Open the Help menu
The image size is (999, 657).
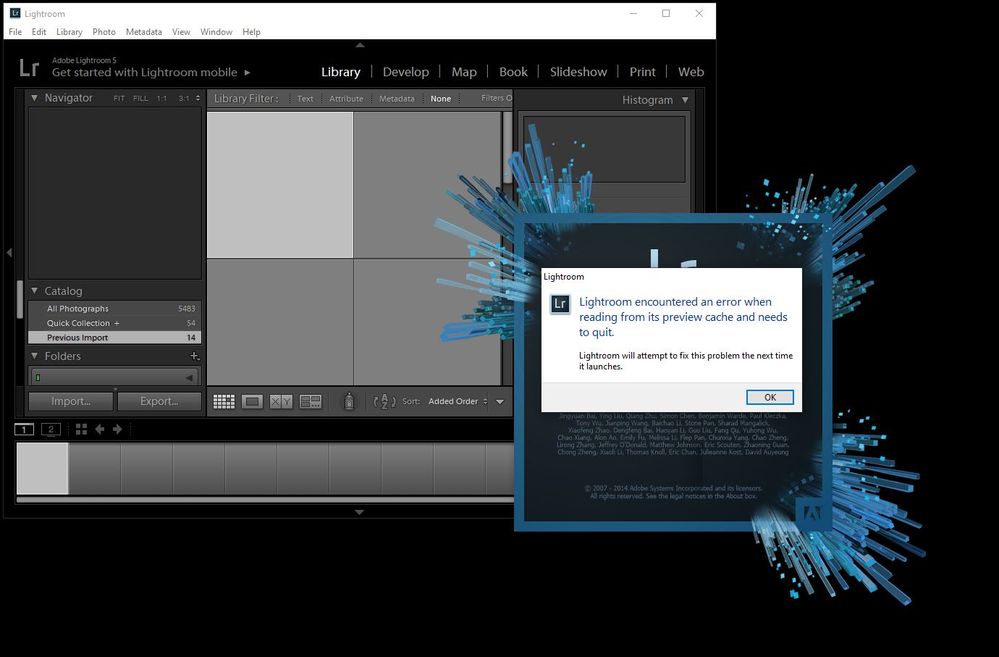[251, 32]
